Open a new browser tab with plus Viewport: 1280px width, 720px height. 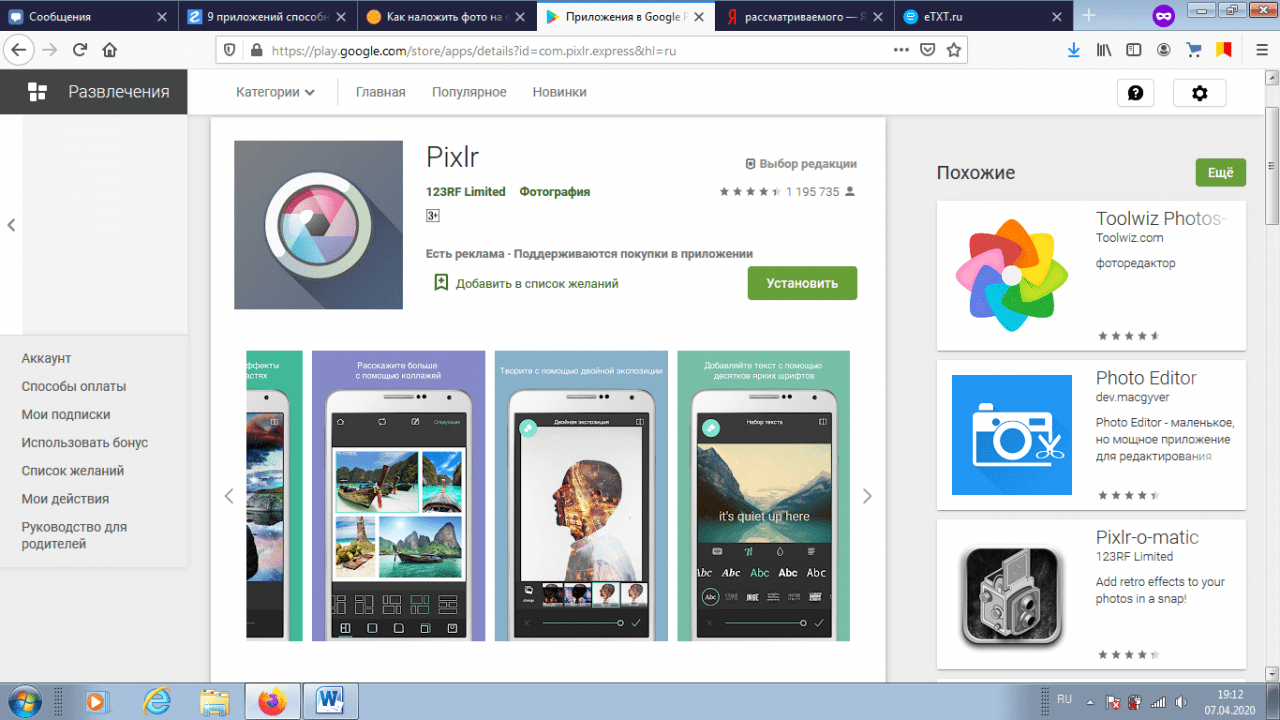click(1089, 16)
